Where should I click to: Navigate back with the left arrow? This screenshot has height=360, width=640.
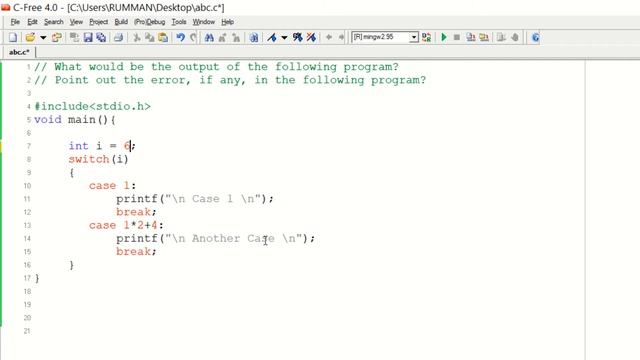[329, 38]
